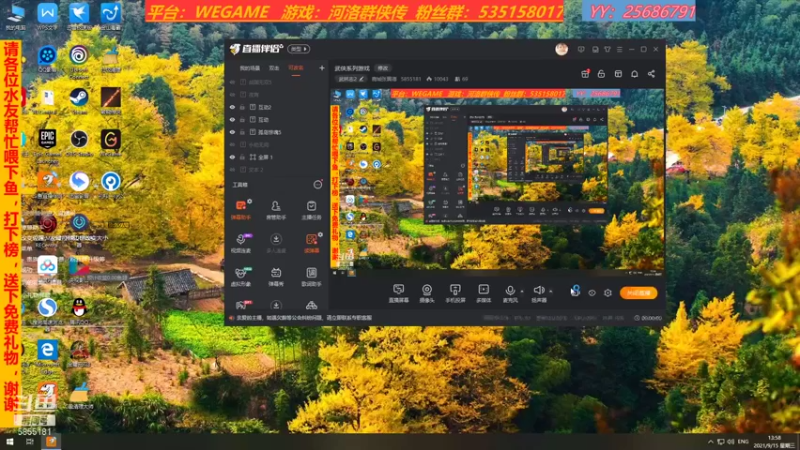Click the share icon in room toolbar
The width and height of the screenshot is (800, 450).
651,74
